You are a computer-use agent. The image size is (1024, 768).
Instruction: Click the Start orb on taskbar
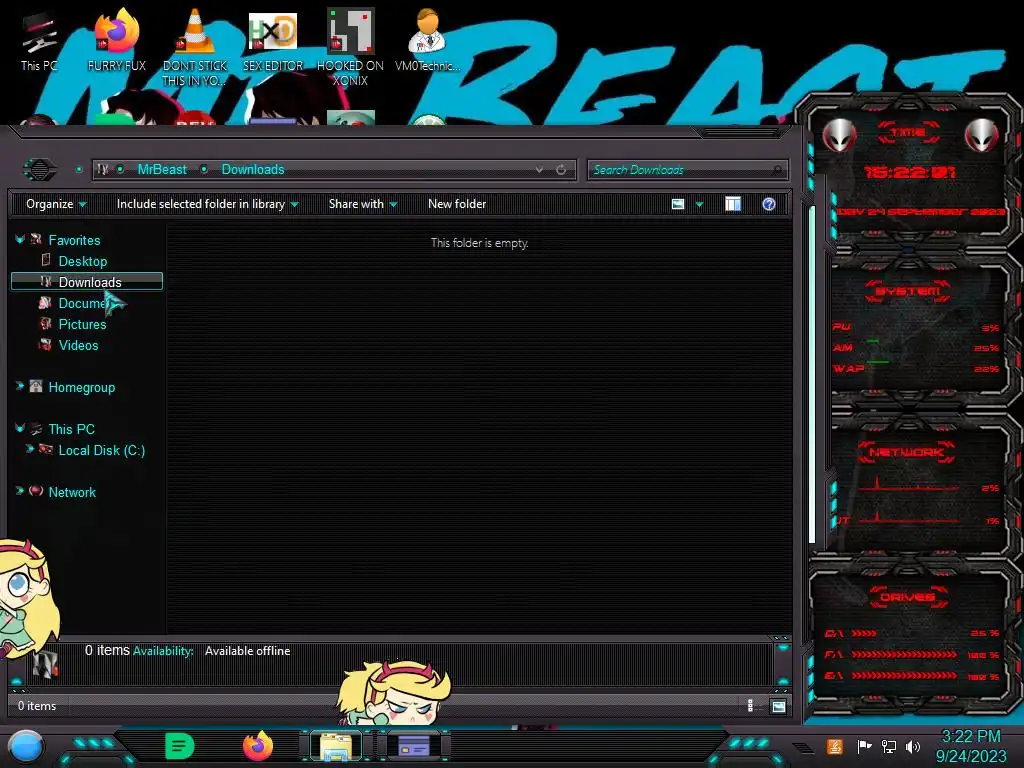point(26,747)
